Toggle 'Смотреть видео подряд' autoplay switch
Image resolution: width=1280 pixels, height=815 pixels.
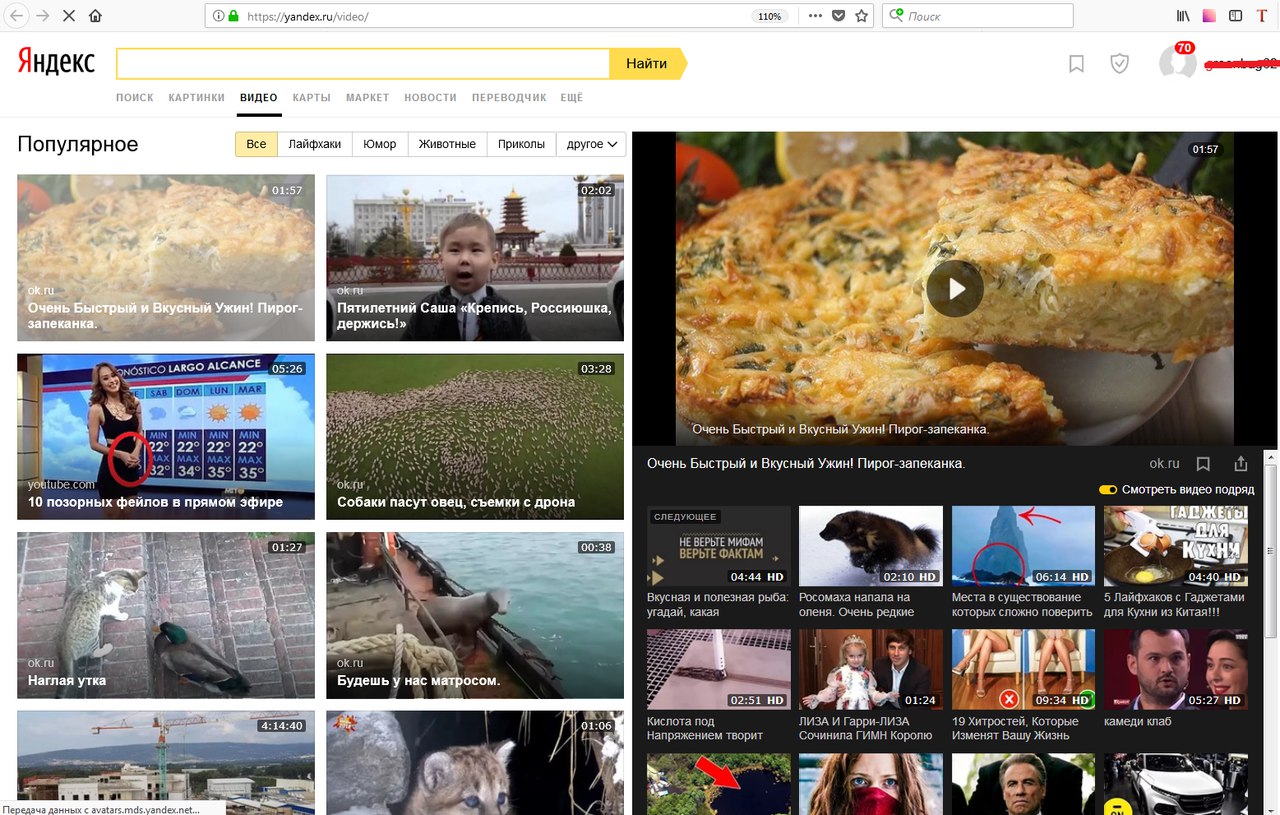point(1107,490)
